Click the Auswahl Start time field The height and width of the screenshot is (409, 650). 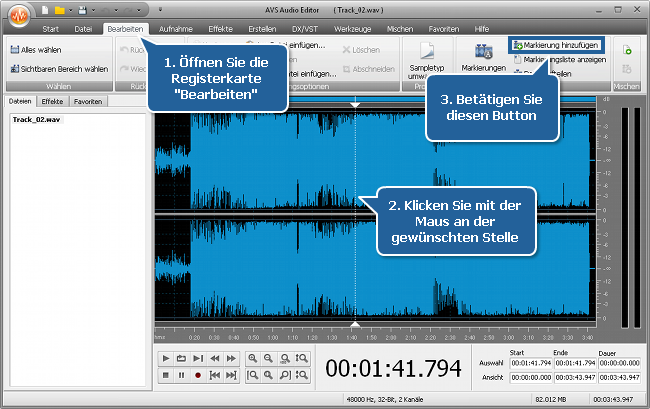click(x=531, y=363)
